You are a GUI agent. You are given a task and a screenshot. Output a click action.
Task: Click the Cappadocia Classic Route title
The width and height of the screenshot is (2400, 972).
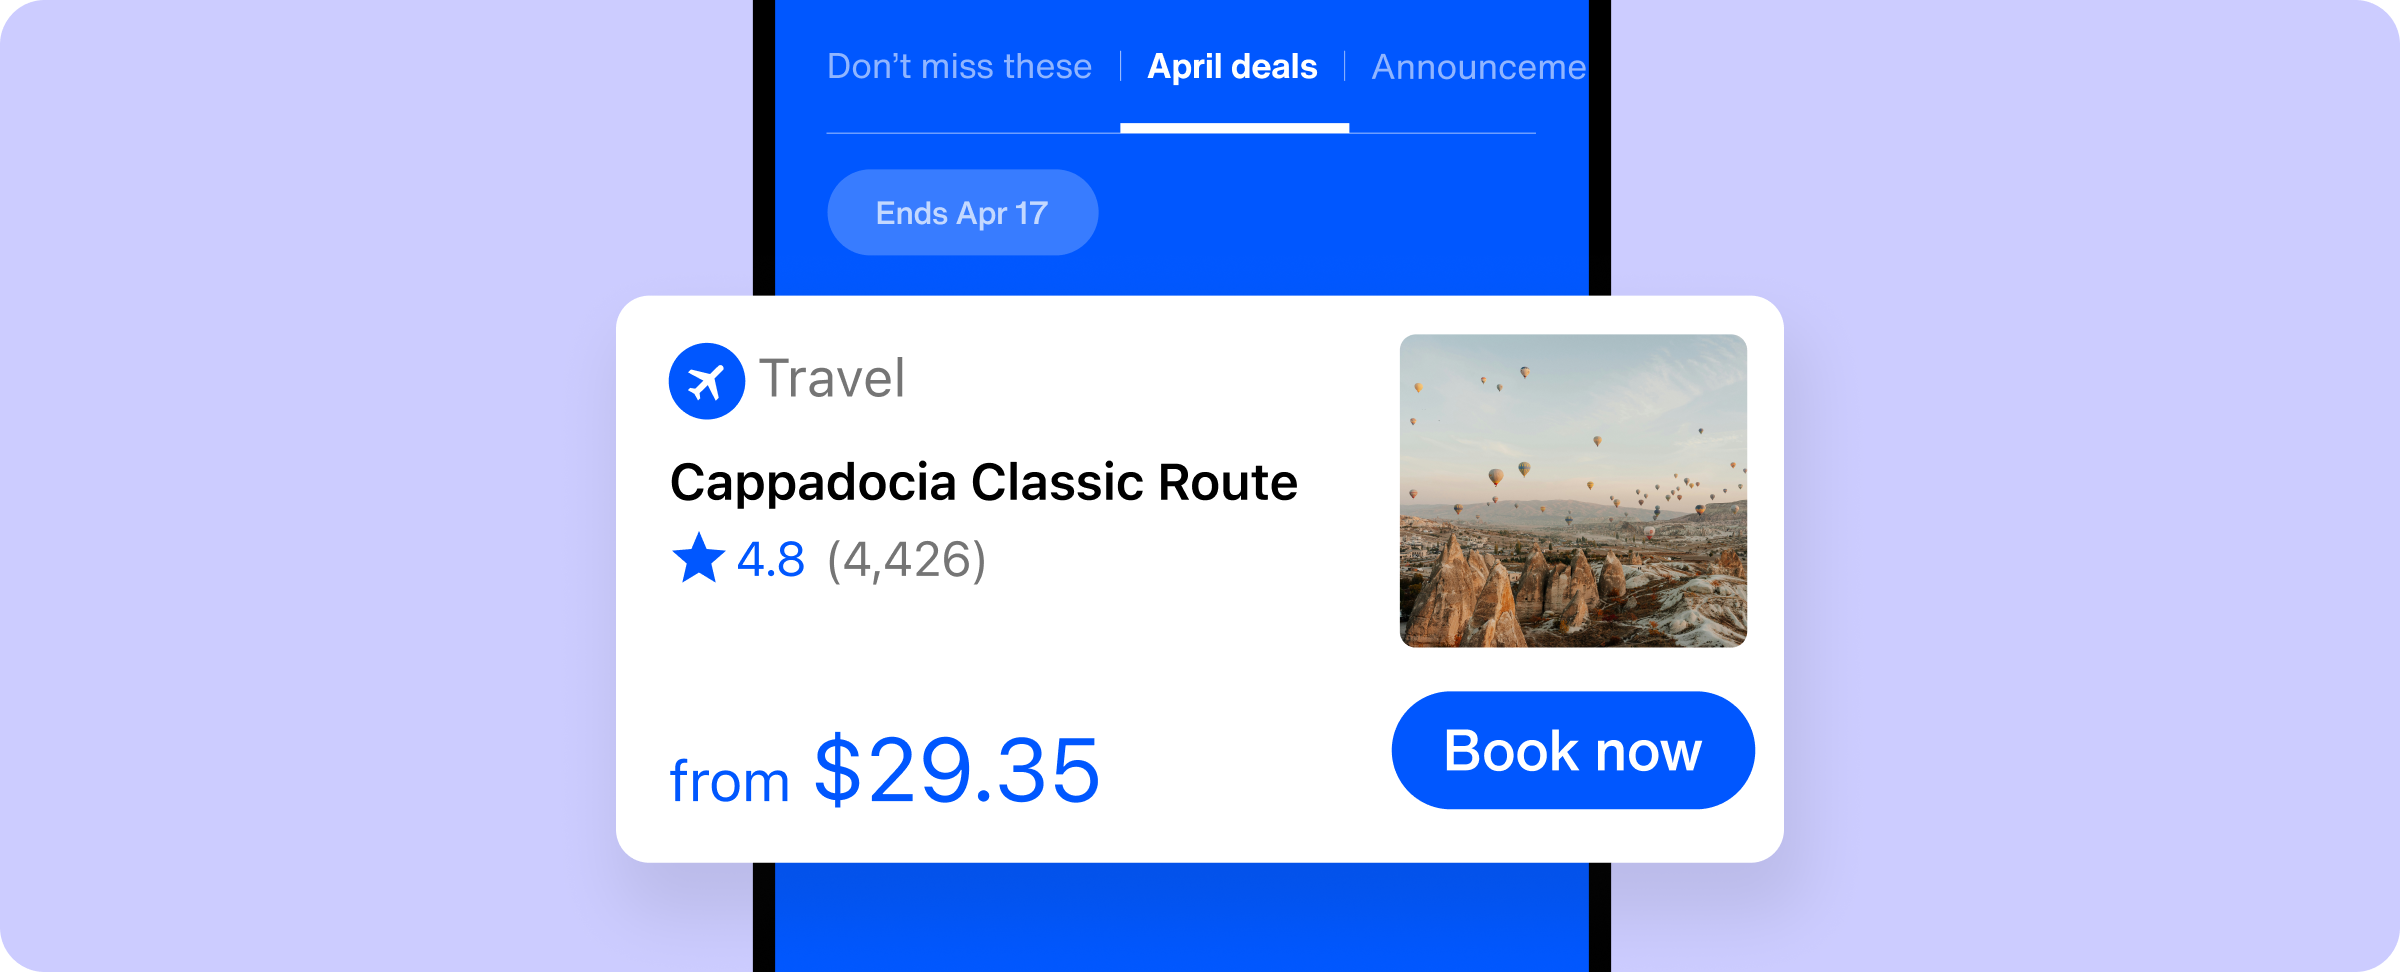click(984, 483)
